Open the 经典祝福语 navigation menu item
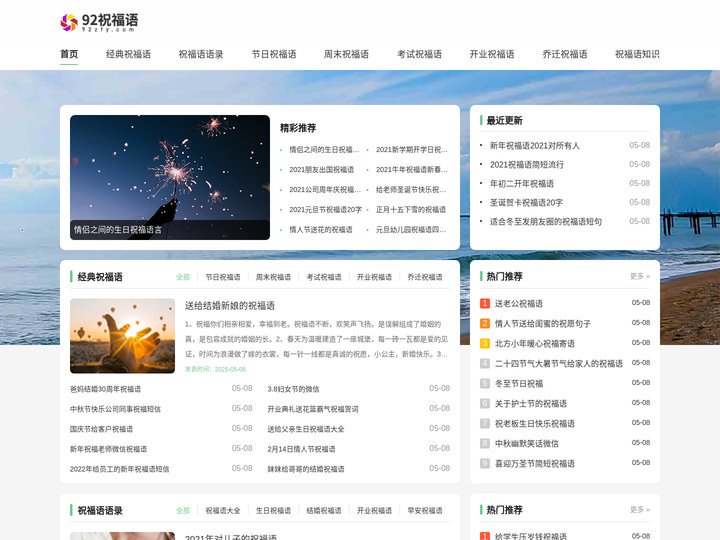The image size is (720, 540). click(128, 54)
